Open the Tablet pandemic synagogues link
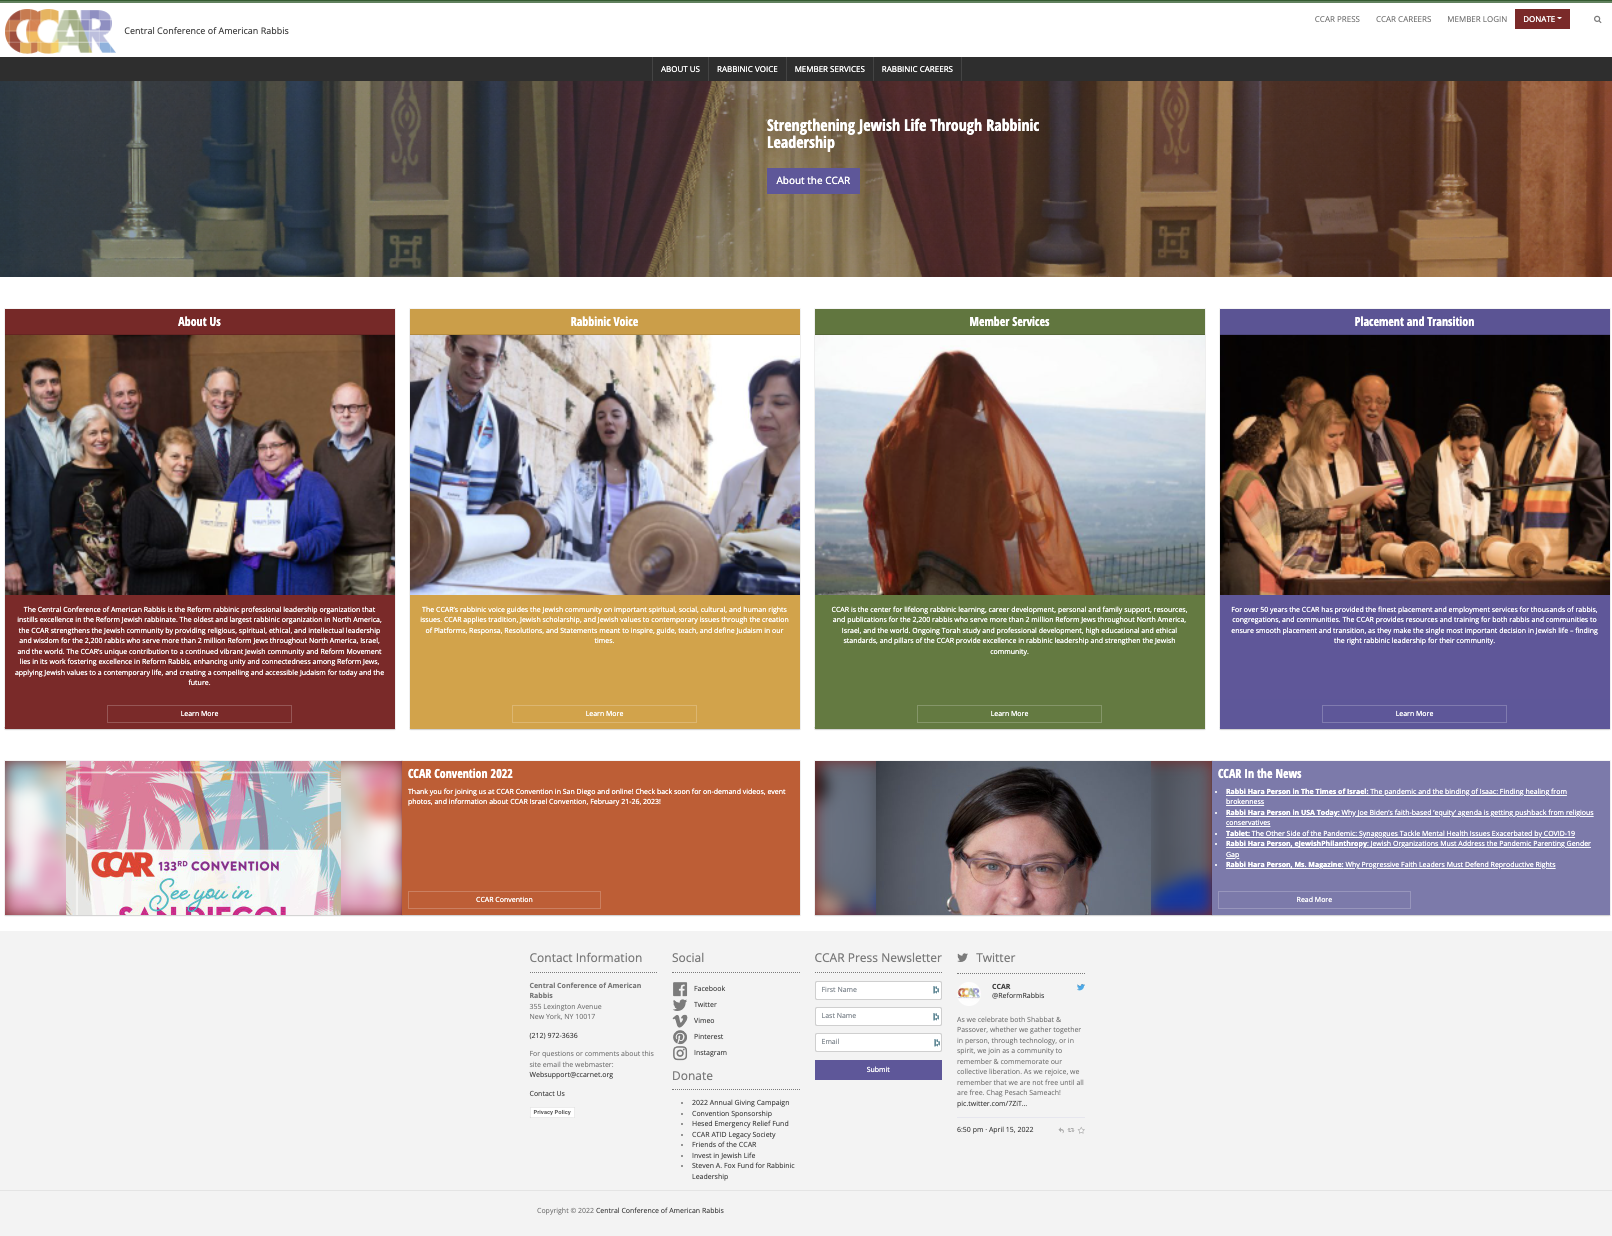Viewport: 1612px width, 1236px height. click(x=1400, y=834)
